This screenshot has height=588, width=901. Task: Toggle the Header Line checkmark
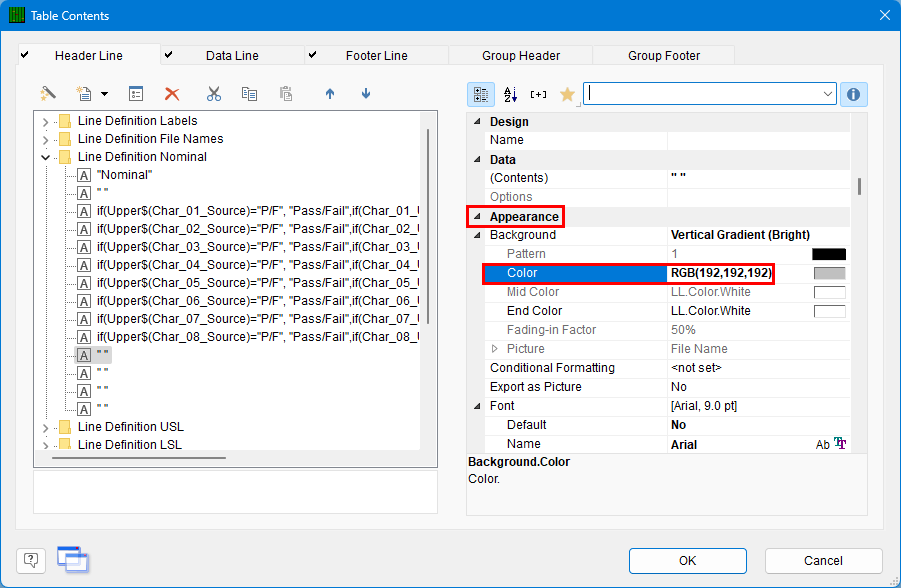coord(25,55)
